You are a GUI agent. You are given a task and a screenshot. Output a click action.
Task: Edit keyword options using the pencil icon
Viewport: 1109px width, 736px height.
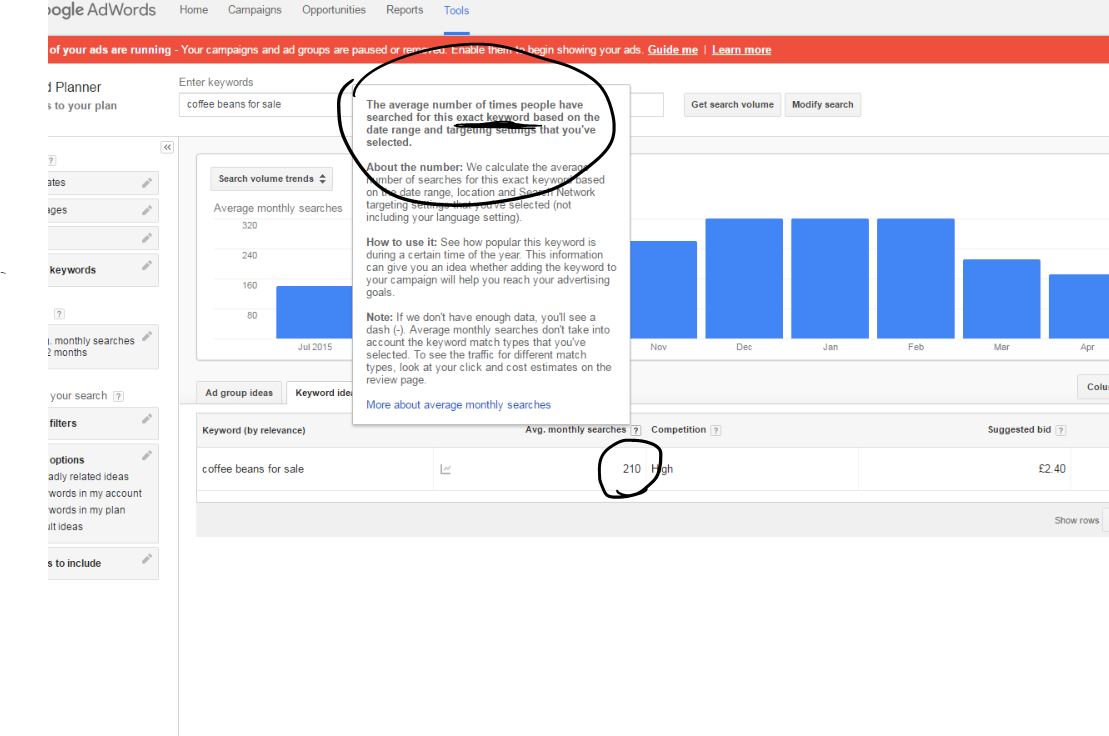click(x=146, y=455)
